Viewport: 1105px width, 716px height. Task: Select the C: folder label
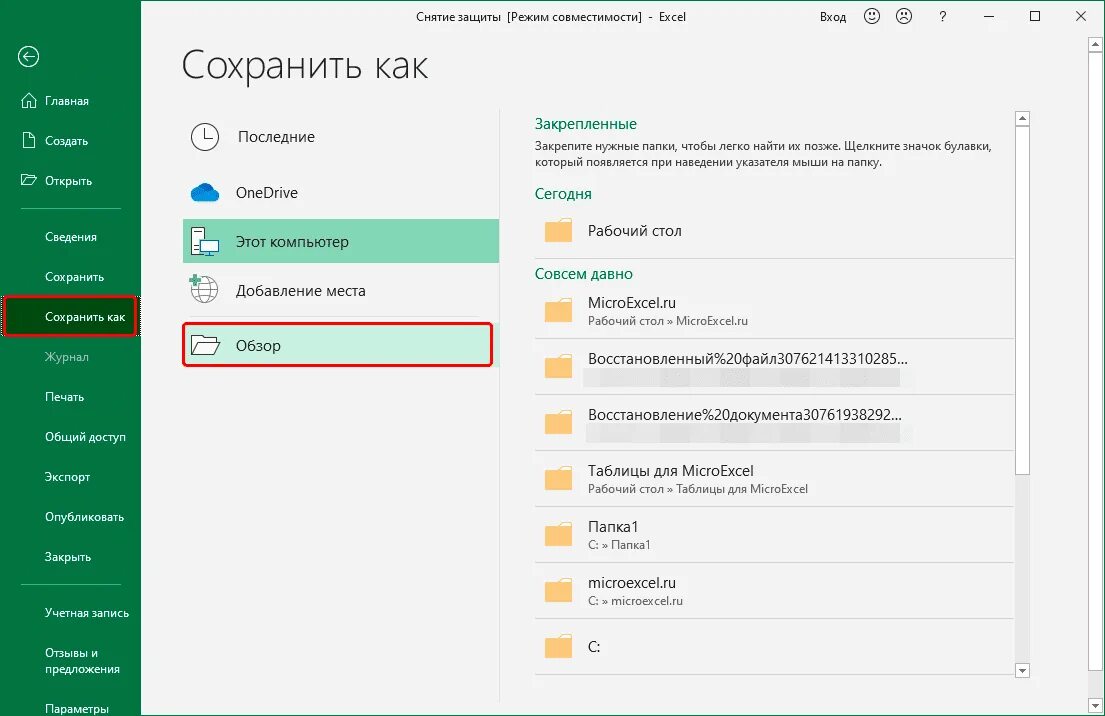click(594, 647)
